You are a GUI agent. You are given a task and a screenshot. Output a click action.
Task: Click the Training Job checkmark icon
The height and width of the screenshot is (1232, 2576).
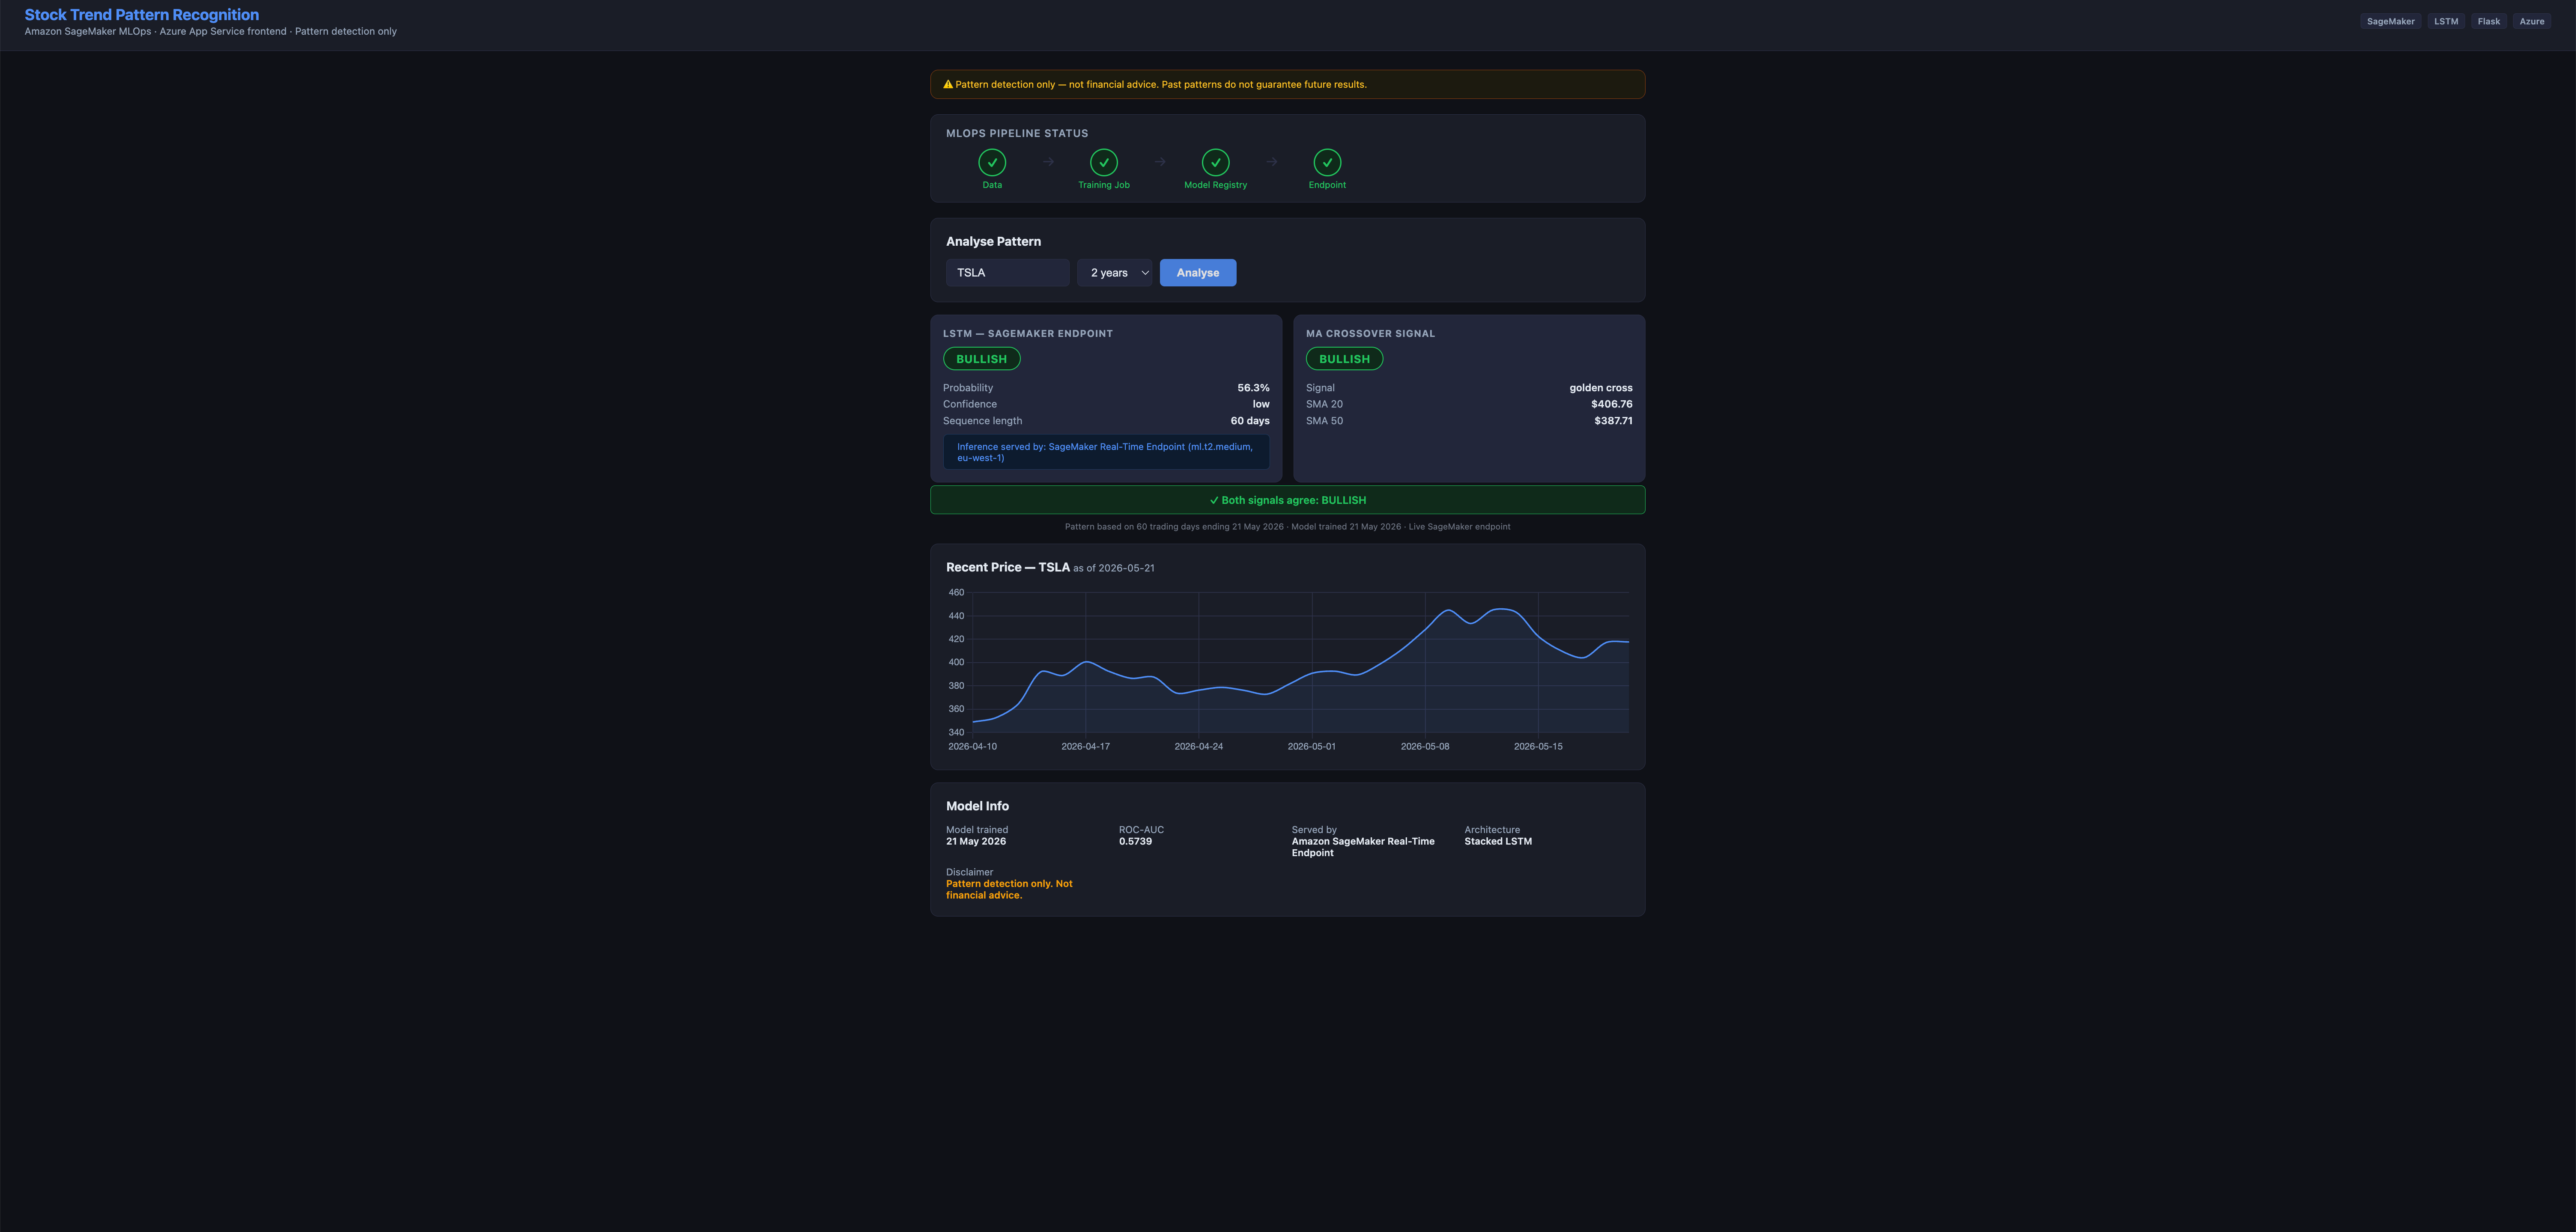1104,162
